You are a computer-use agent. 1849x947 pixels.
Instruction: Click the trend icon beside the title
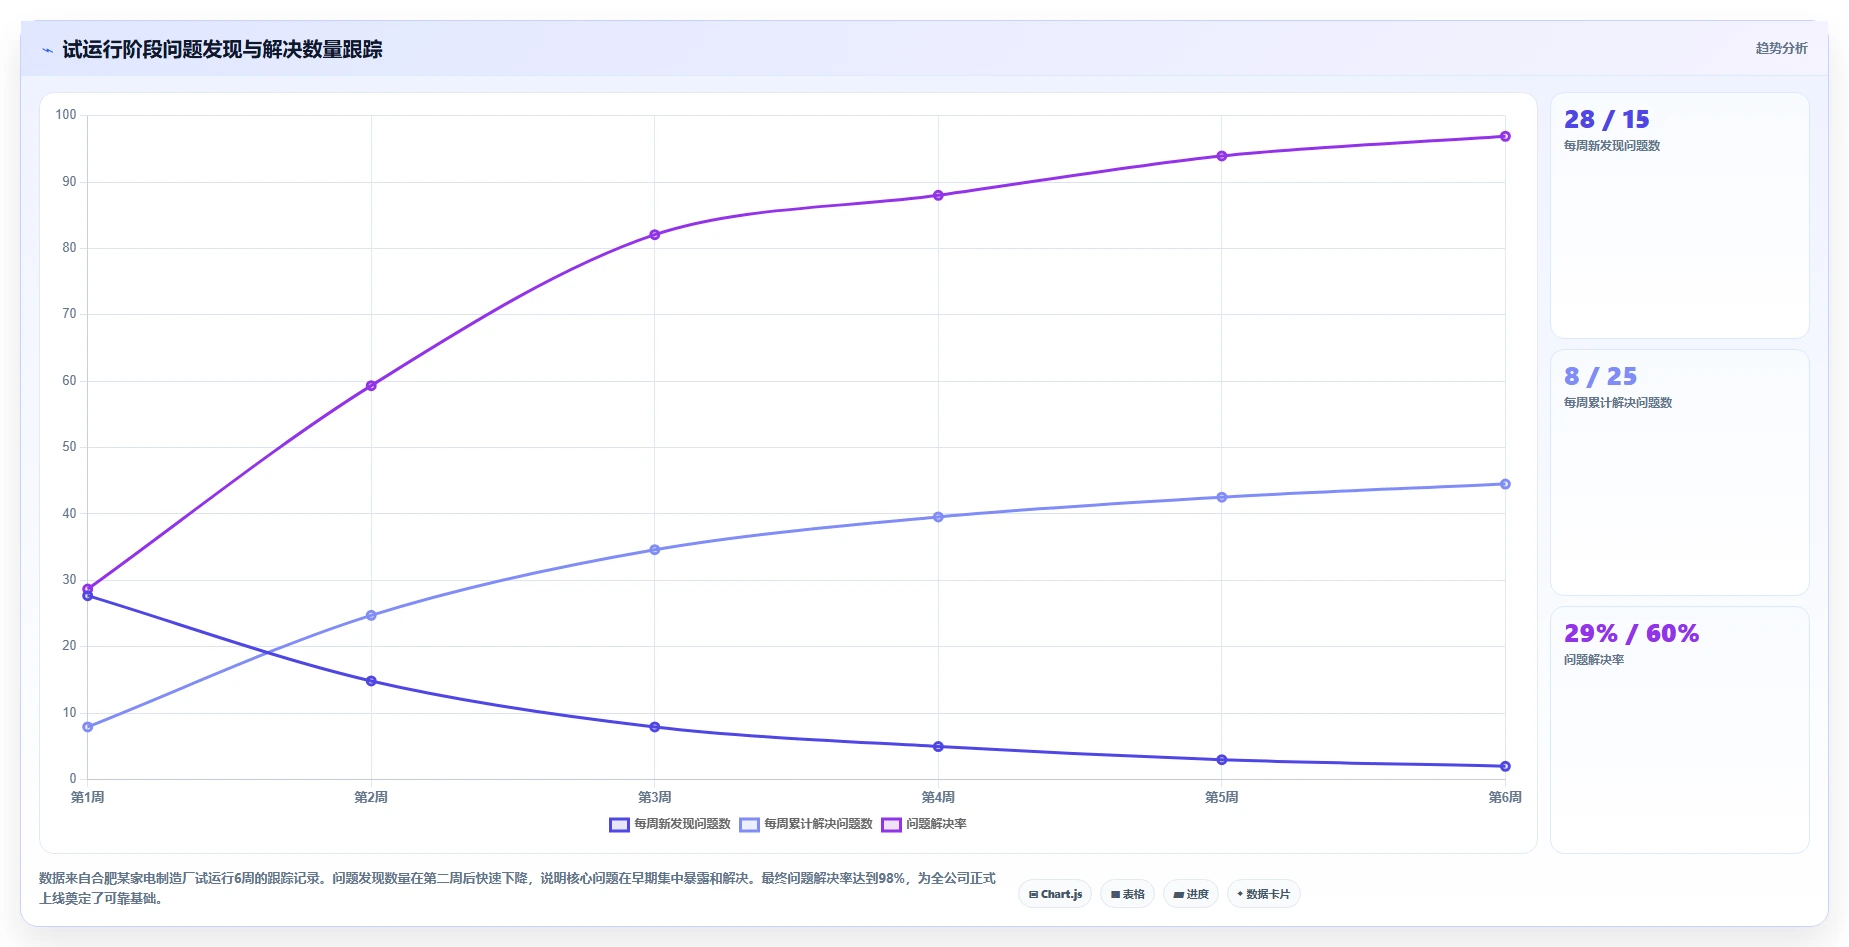(x=47, y=50)
